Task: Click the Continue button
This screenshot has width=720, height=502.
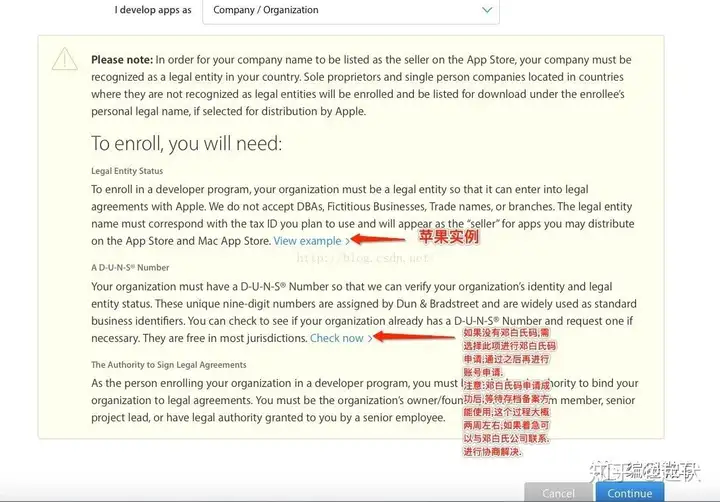Action: tap(630, 492)
